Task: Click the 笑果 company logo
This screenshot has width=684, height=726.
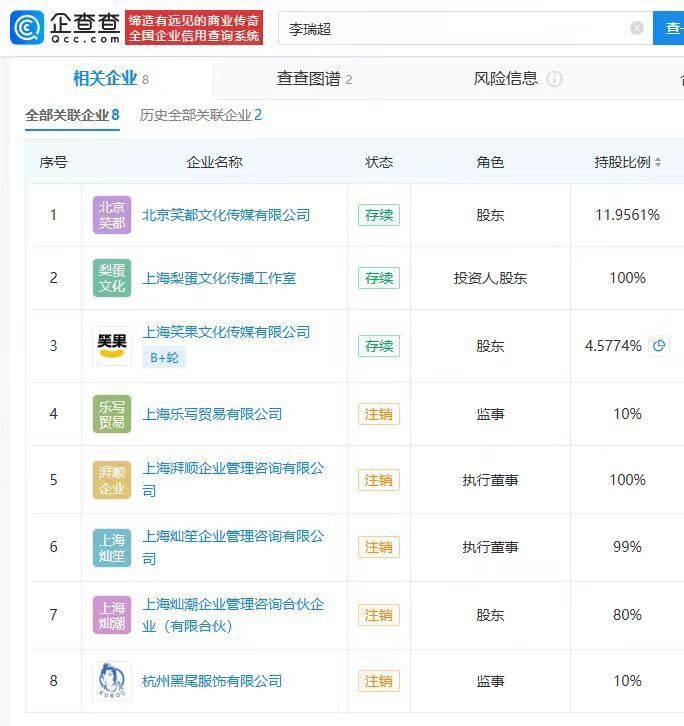Action: (112, 346)
